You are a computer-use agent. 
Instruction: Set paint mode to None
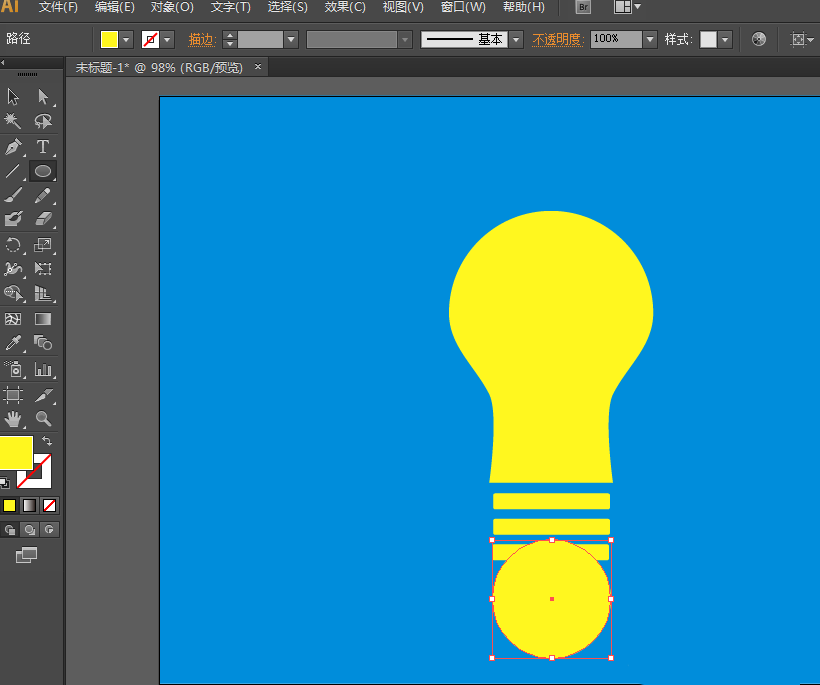click(50, 505)
